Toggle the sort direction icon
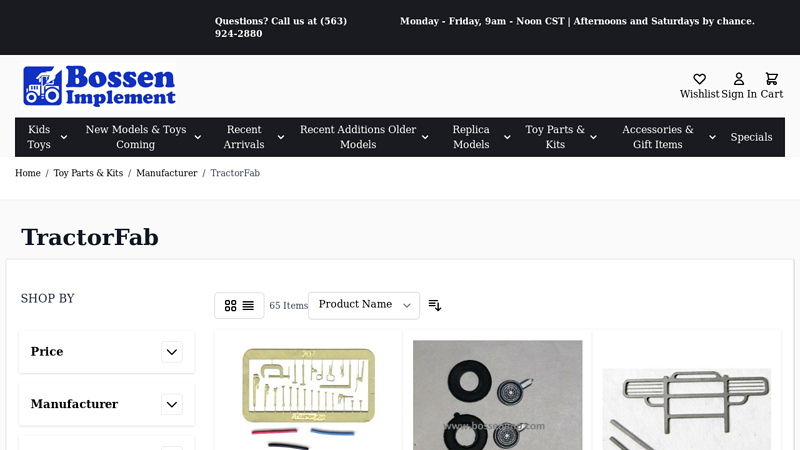This screenshot has height=450, width=800. tap(435, 305)
